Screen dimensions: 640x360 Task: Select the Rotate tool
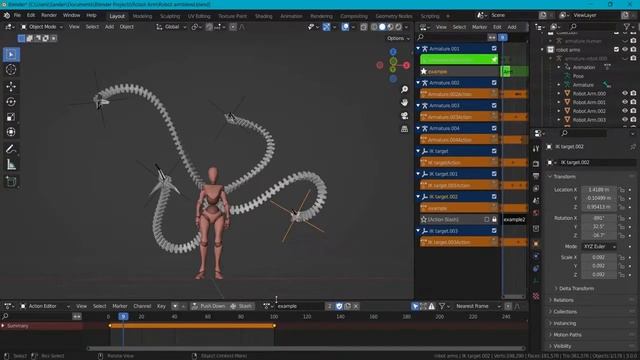point(11,102)
